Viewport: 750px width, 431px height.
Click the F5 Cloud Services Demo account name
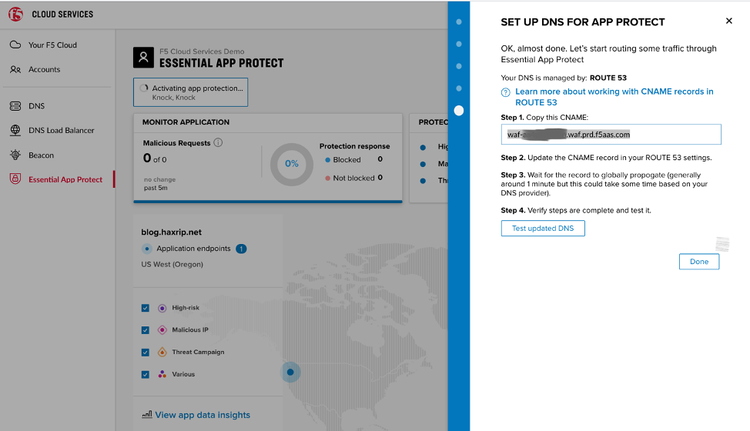pos(202,51)
